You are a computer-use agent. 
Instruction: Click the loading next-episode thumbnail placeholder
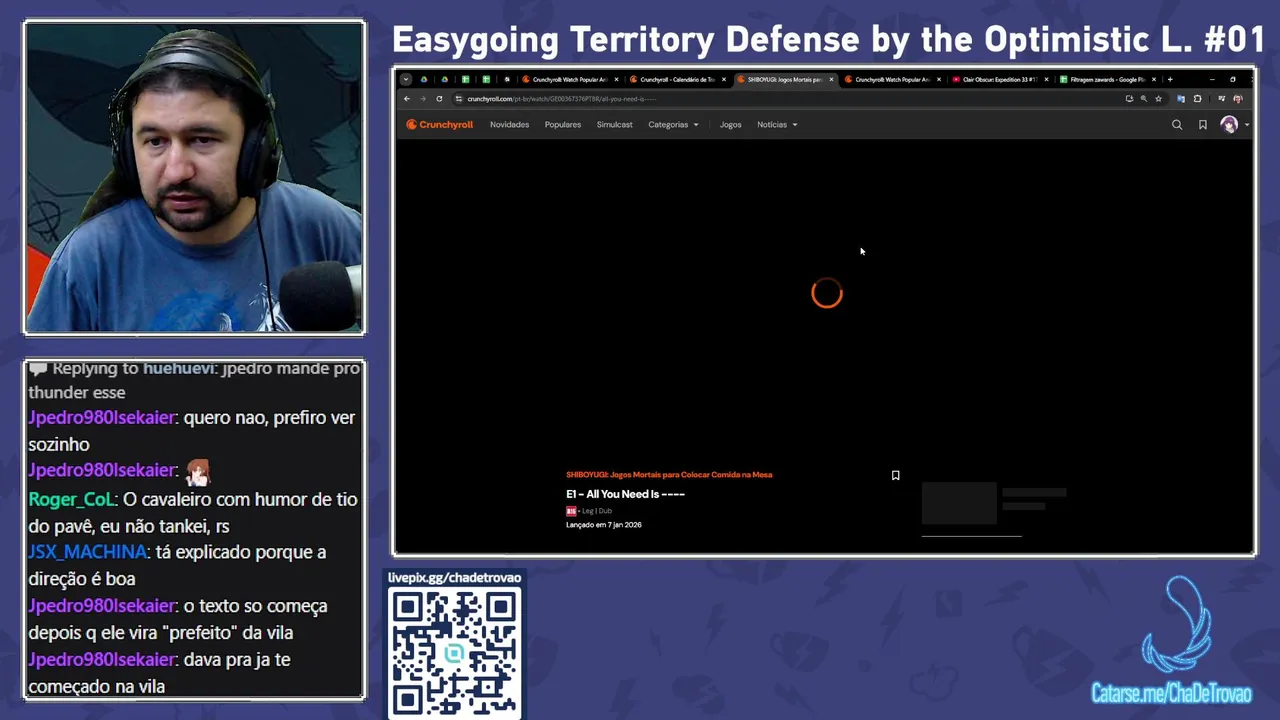click(959, 503)
